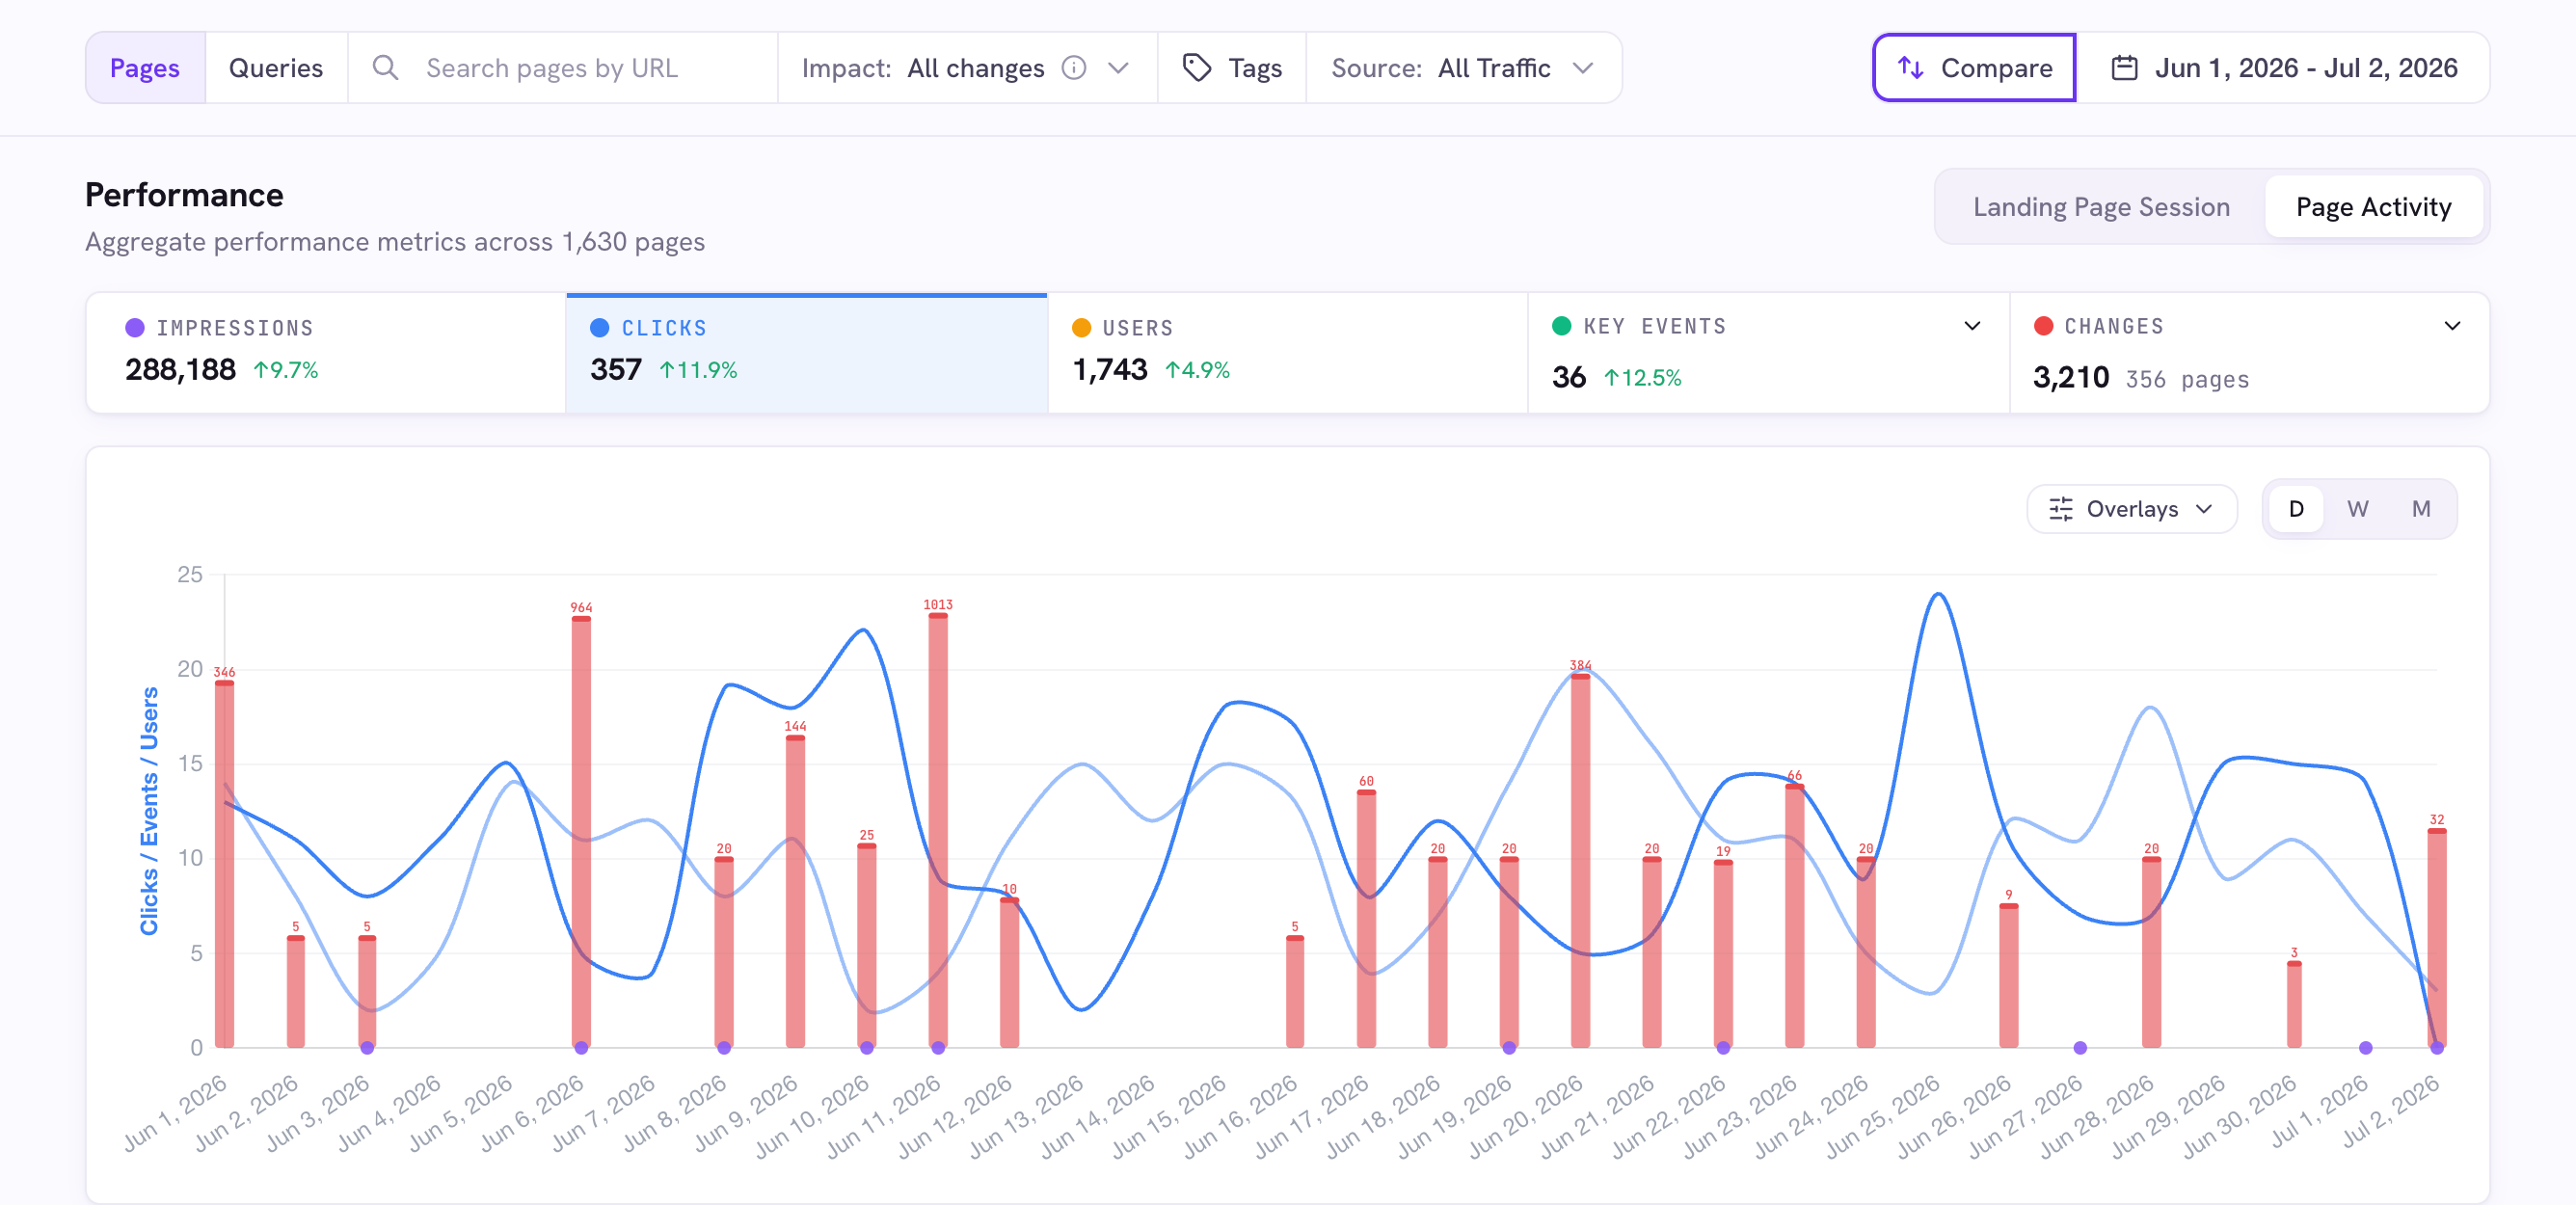This screenshot has height=1205, width=2576.
Task: Click the purple marker on Jun 3
Action: 367,1048
